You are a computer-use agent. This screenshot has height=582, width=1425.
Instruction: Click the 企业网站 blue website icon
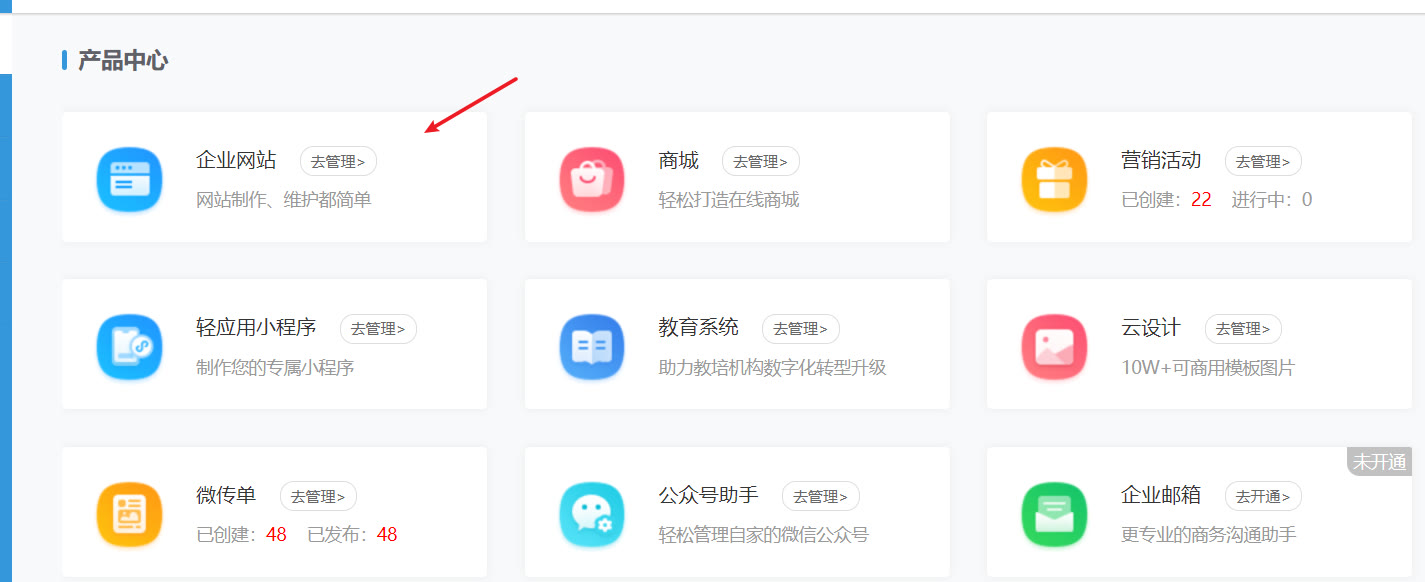(x=129, y=176)
